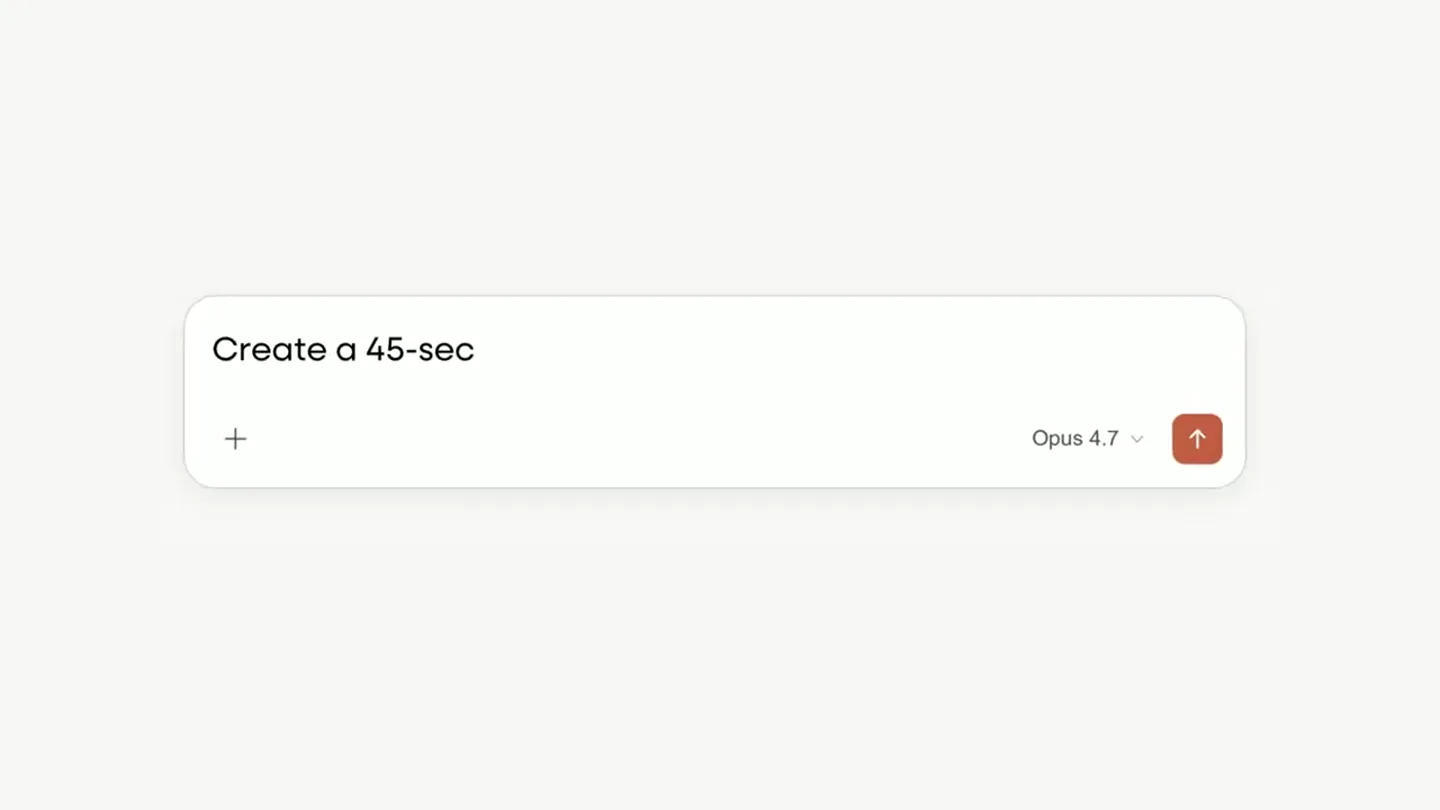Send the prompt with the orange arrow button

click(1197, 439)
